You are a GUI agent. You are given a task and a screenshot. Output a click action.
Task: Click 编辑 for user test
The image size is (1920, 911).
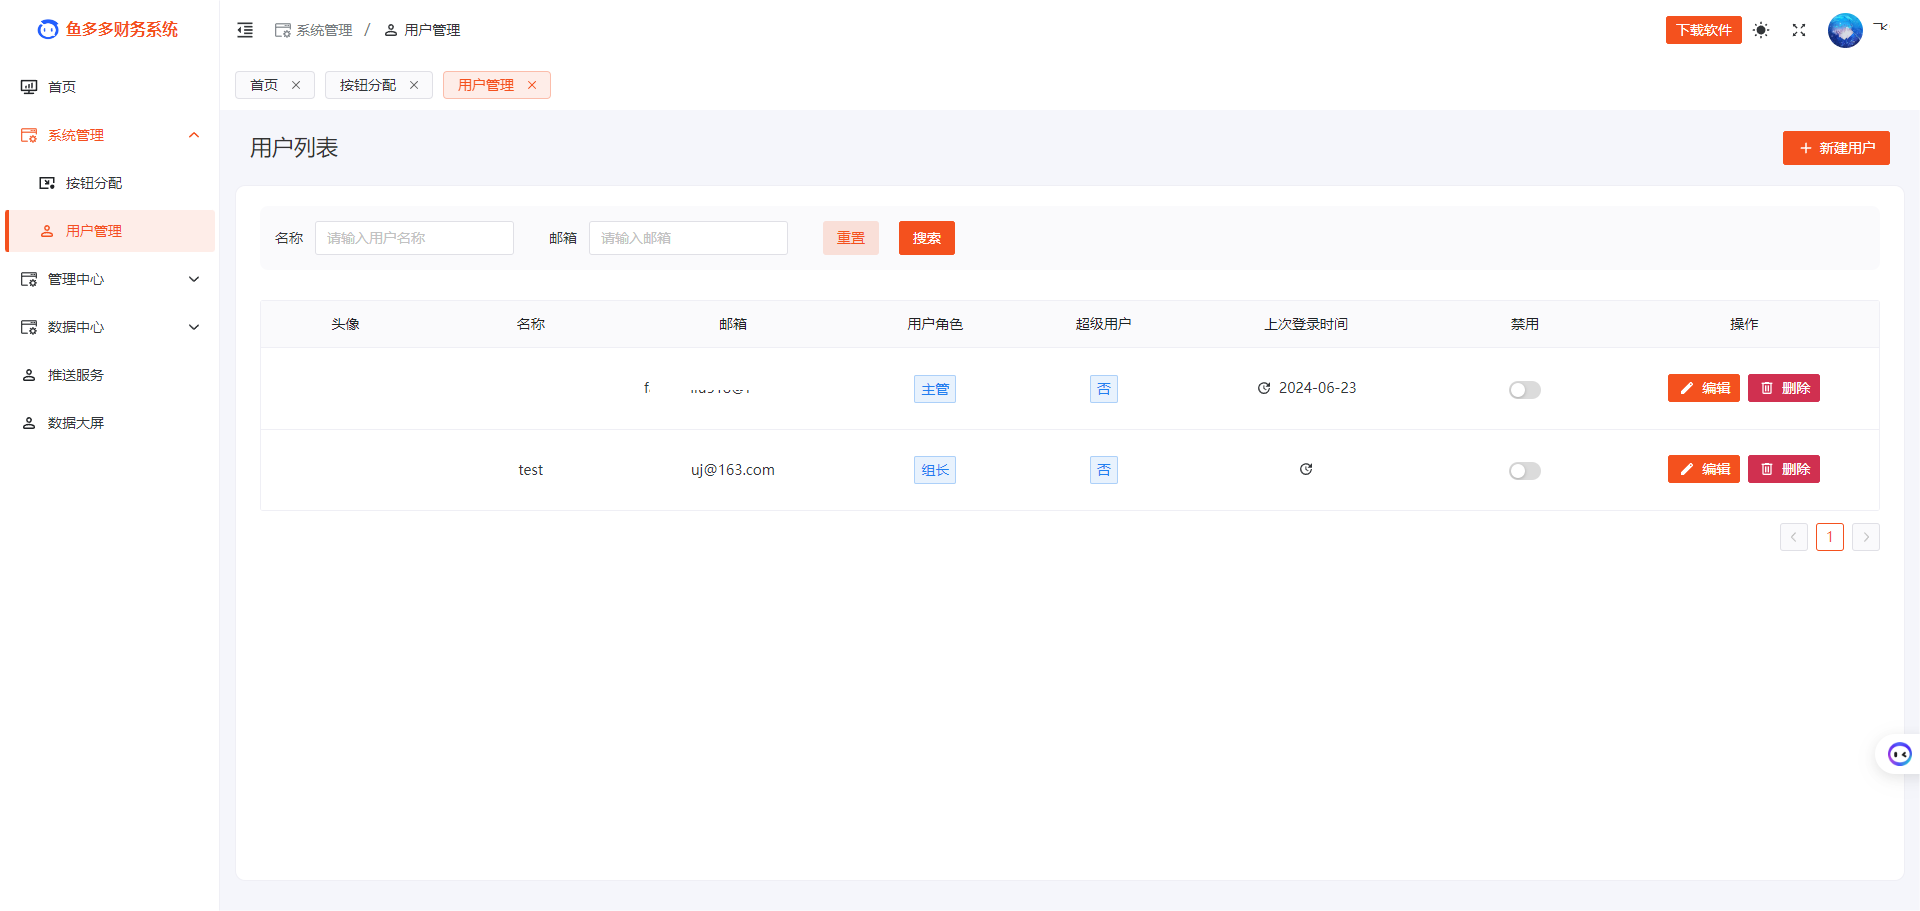1703,469
